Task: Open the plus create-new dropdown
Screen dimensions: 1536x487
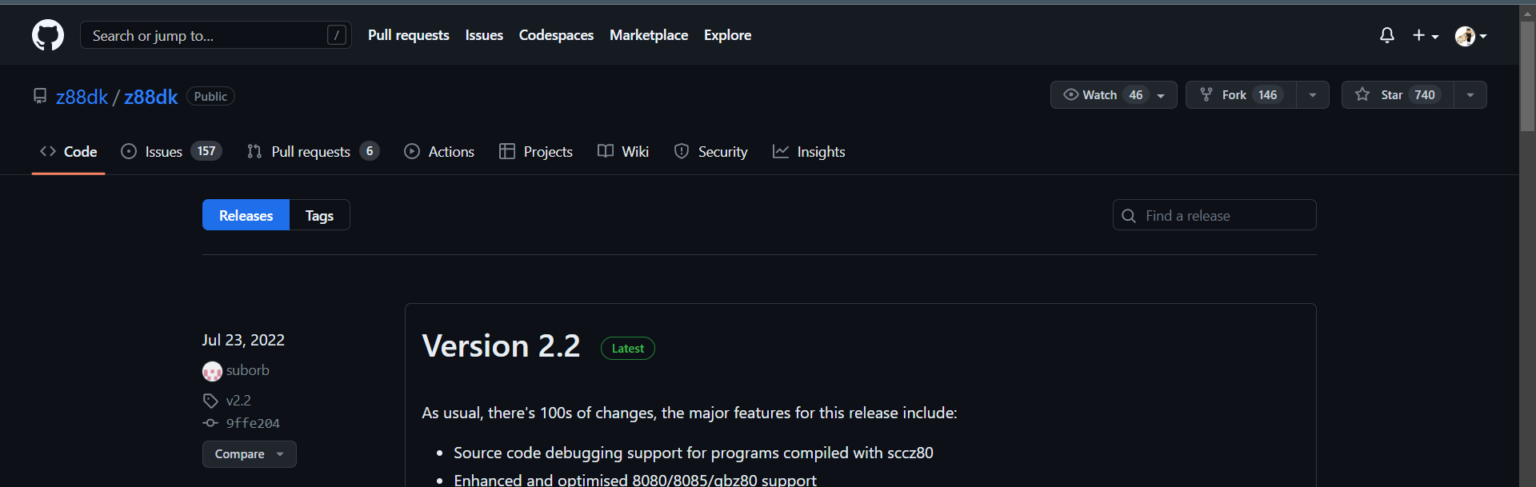Action: coord(1425,35)
